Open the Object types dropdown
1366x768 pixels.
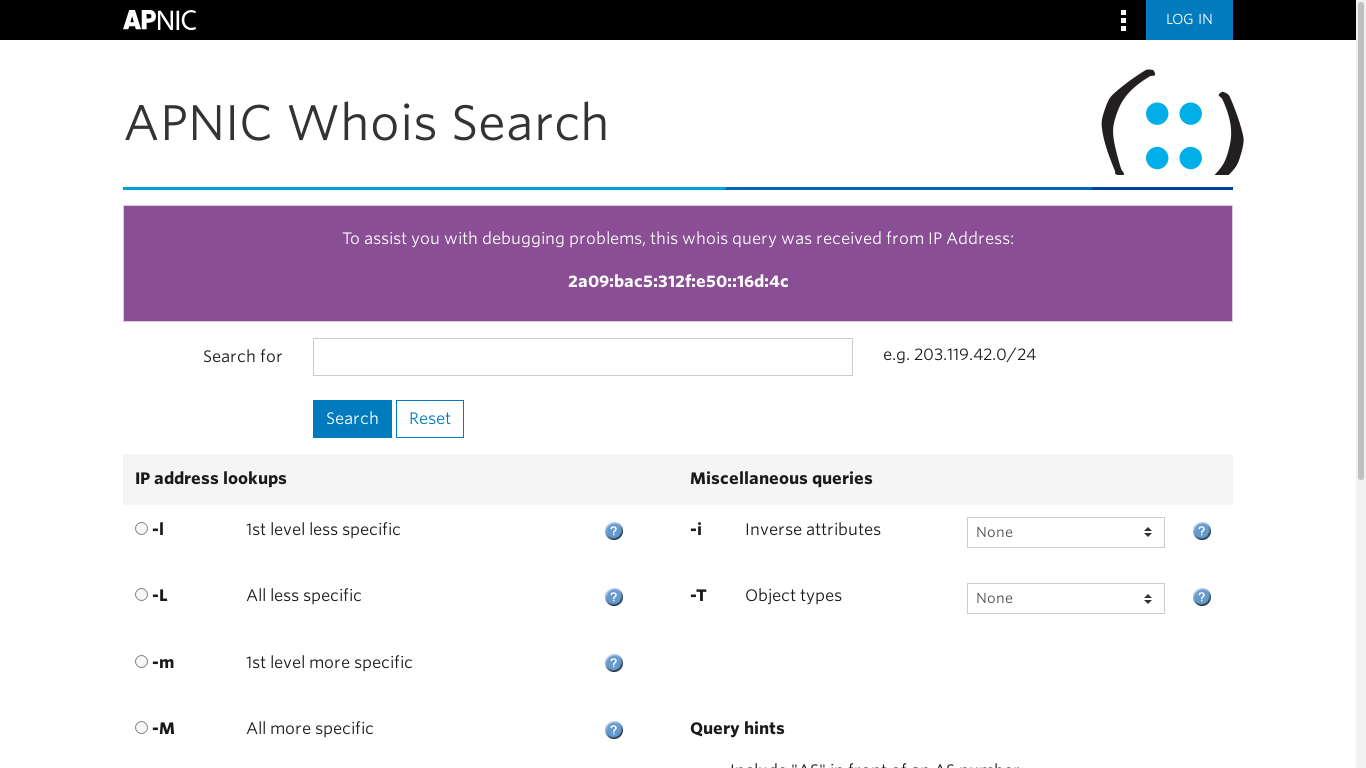point(1066,598)
